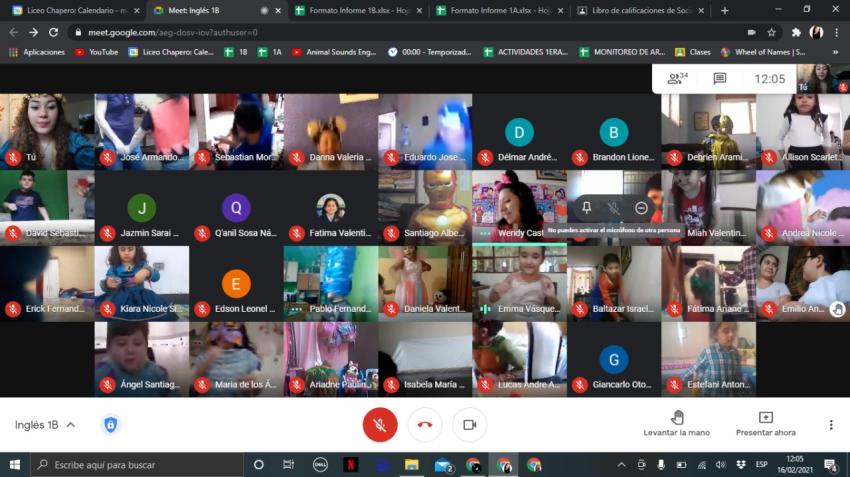Open File Explorer from the taskbar
This screenshot has height=477, width=850.
pos(412,465)
